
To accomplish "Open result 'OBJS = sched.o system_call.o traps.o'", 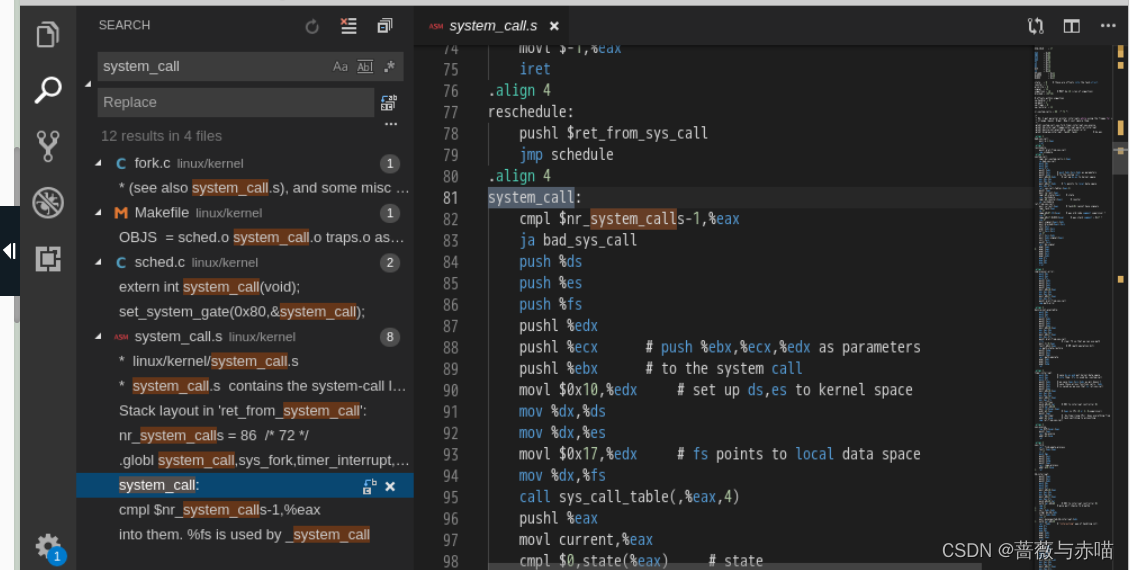I will pyautogui.click(x=245, y=238).
